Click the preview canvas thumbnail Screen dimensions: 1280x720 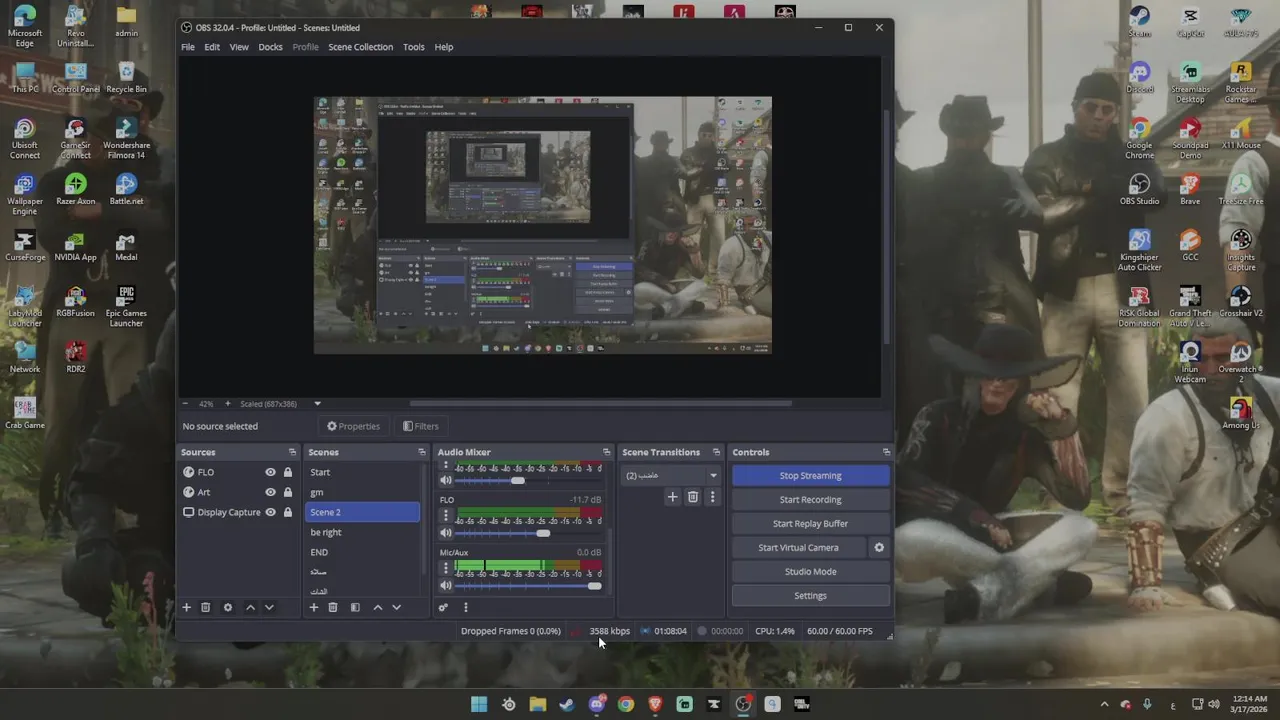pyautogui.click(x=543, y=225)
